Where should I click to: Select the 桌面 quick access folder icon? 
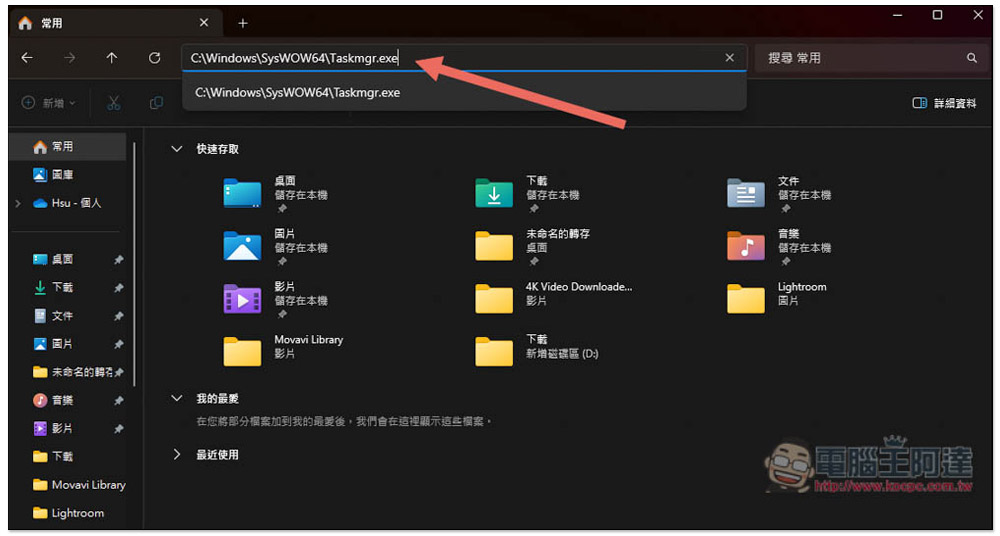click(242, 193)
